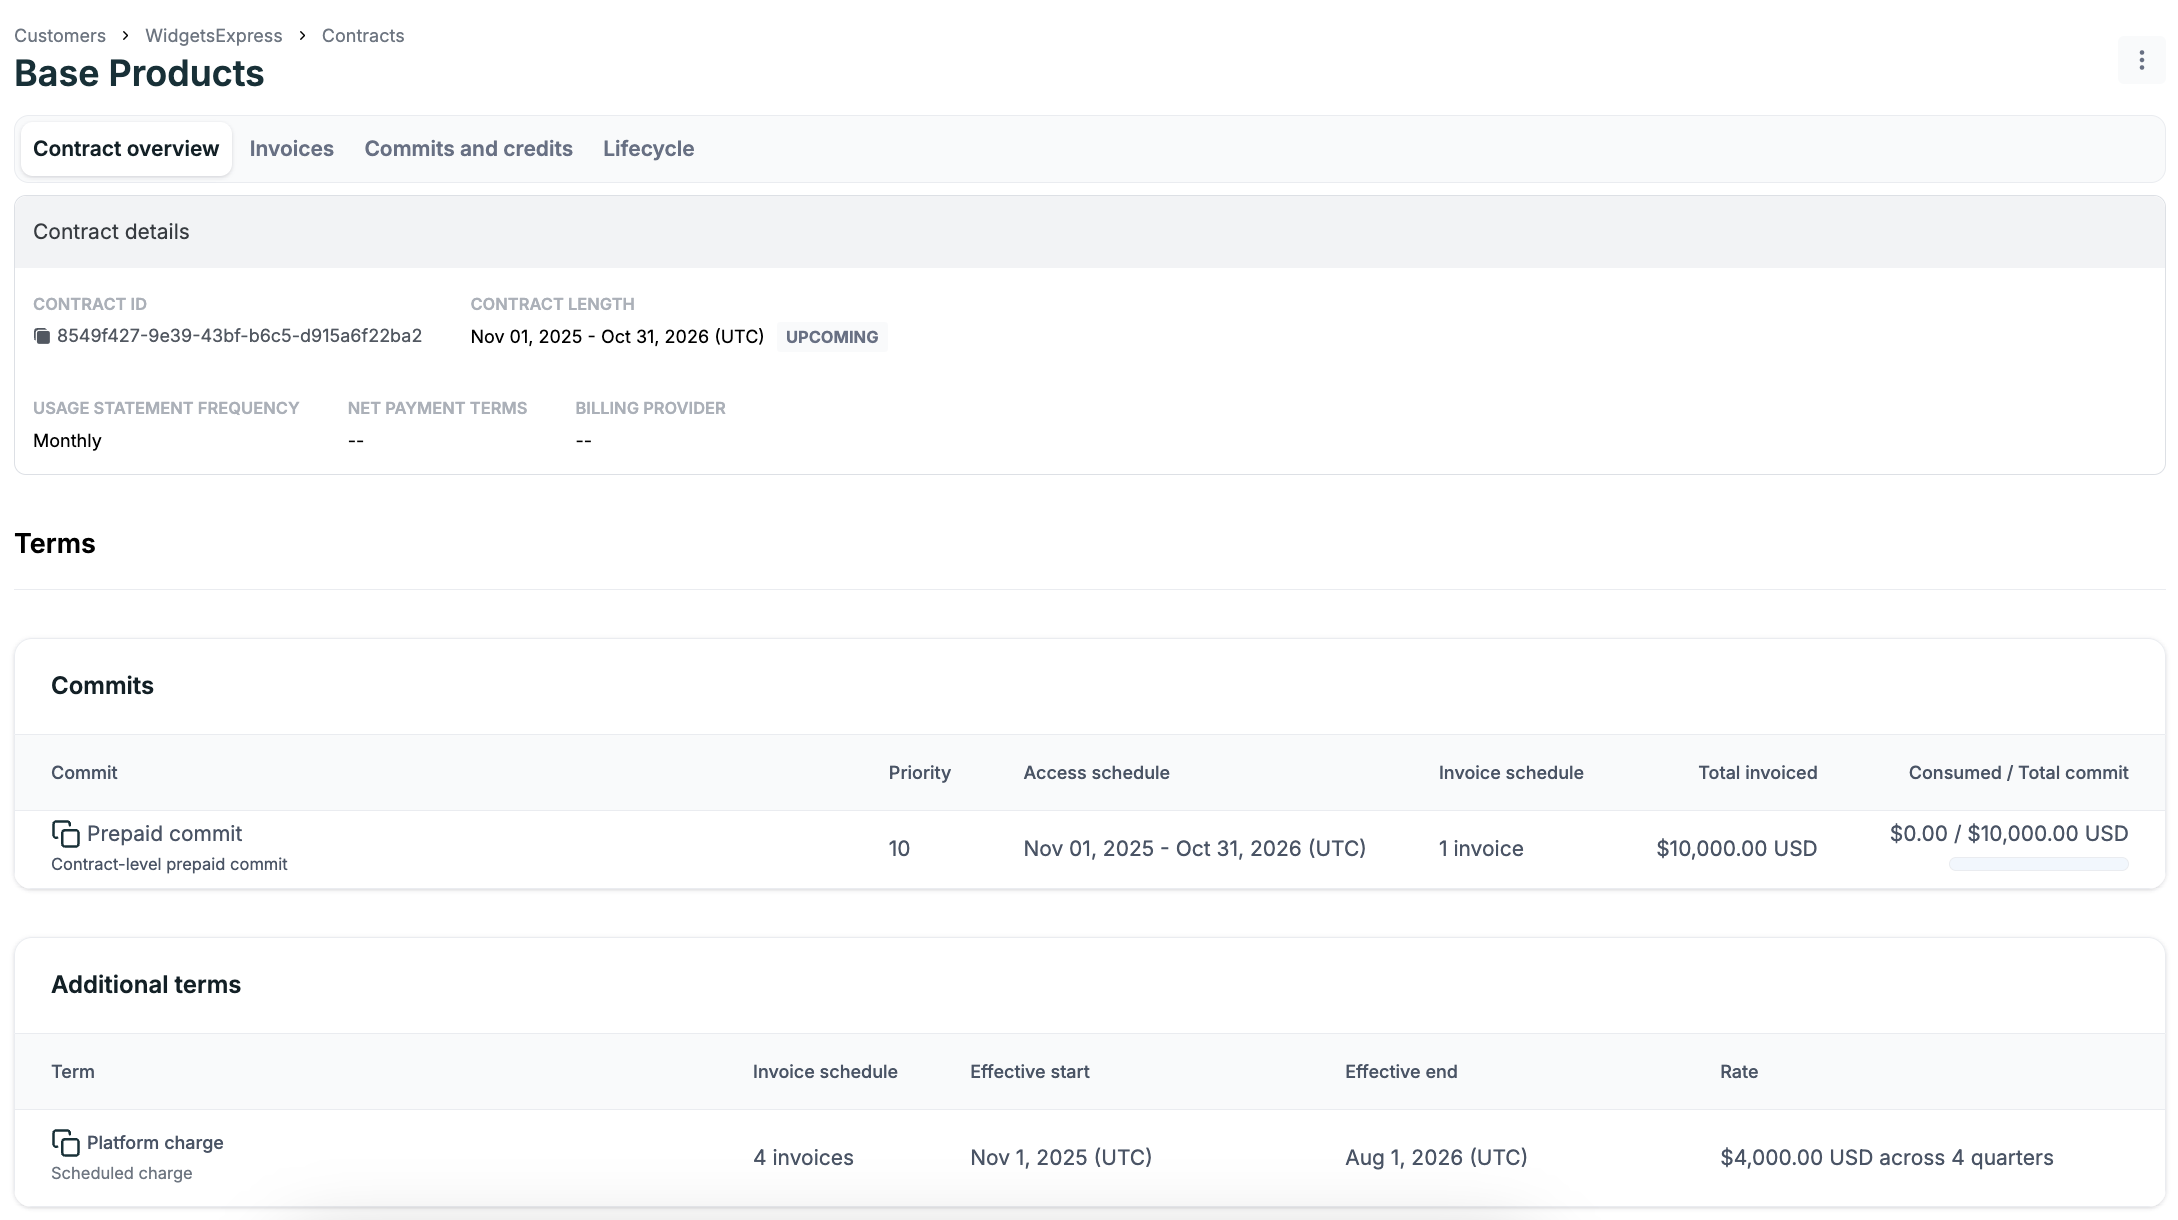Open the Commits and credits tab
Viewport: 2178px width, 1220px height.
pos(468,149)
